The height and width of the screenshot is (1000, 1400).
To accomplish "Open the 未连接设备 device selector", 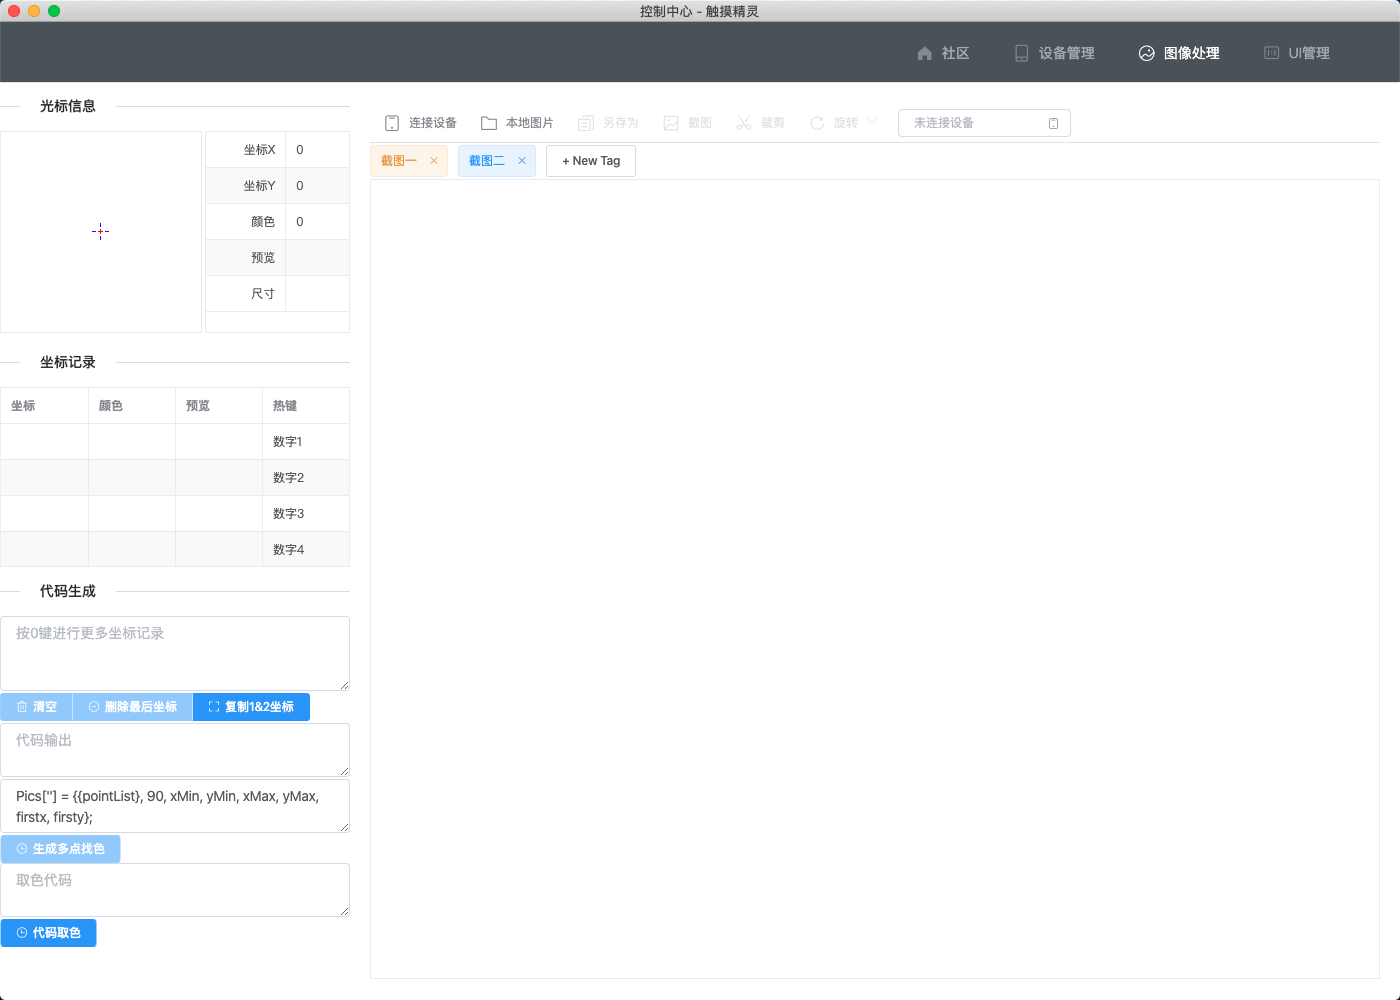I will point(984,123).
